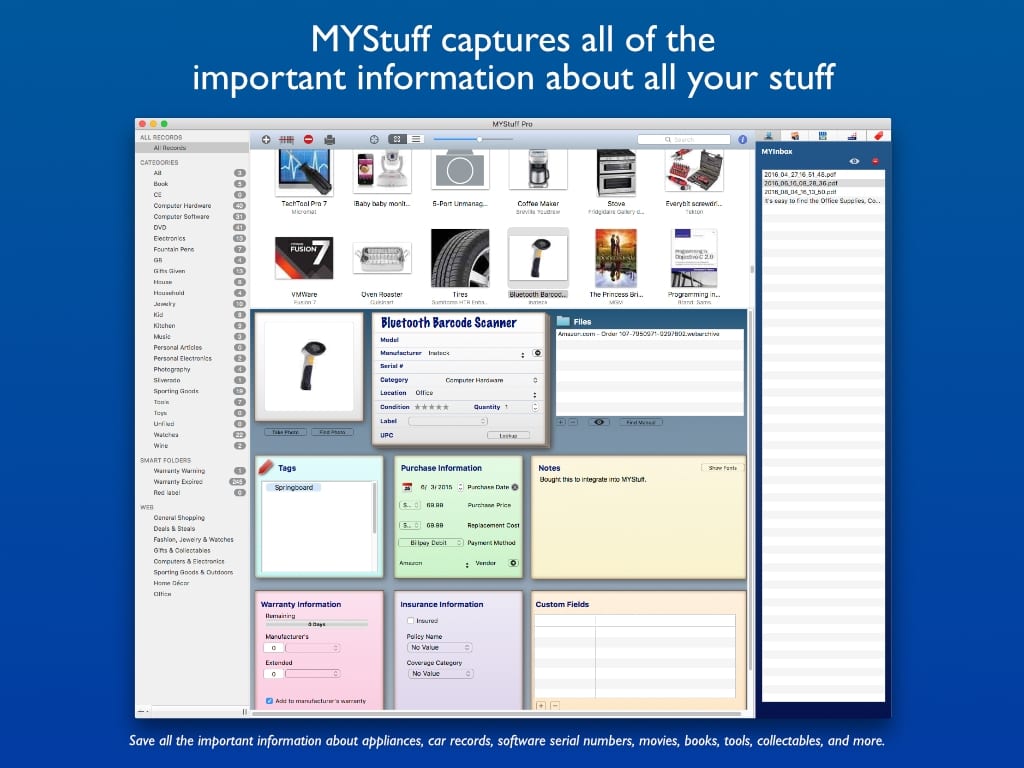The image size is (1024, 768).
Task: Click the Show Fonts button in Notes
Action: pos(722,468)
